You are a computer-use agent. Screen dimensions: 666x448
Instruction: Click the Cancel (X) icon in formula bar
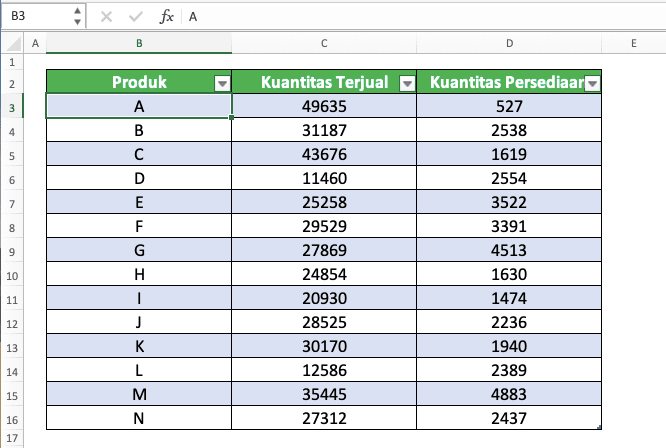pyautogui.click(x=106, y=17)
